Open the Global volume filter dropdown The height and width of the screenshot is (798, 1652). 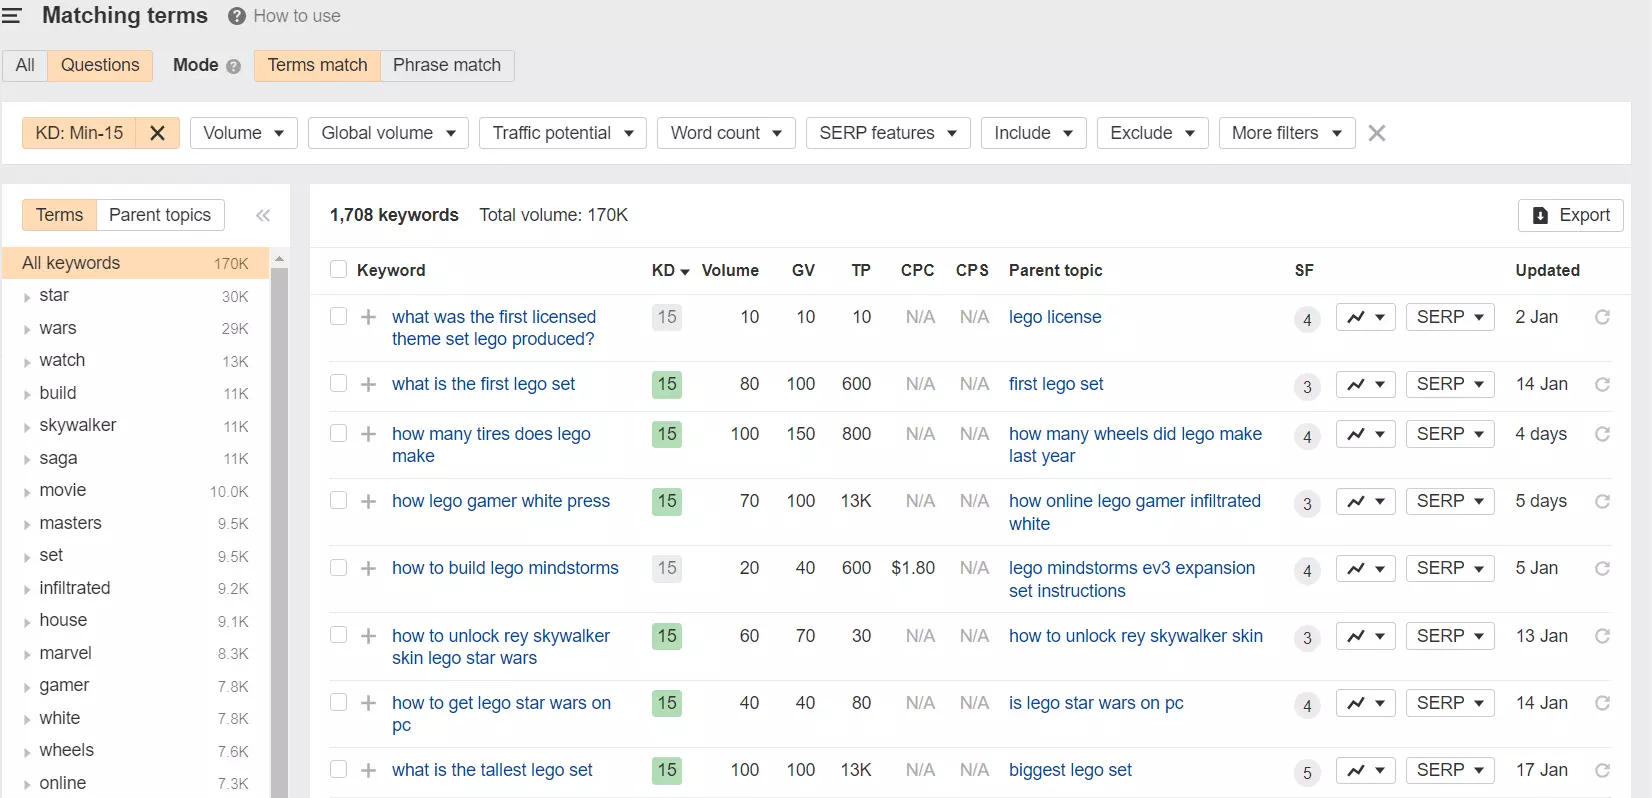coord(388,133)
